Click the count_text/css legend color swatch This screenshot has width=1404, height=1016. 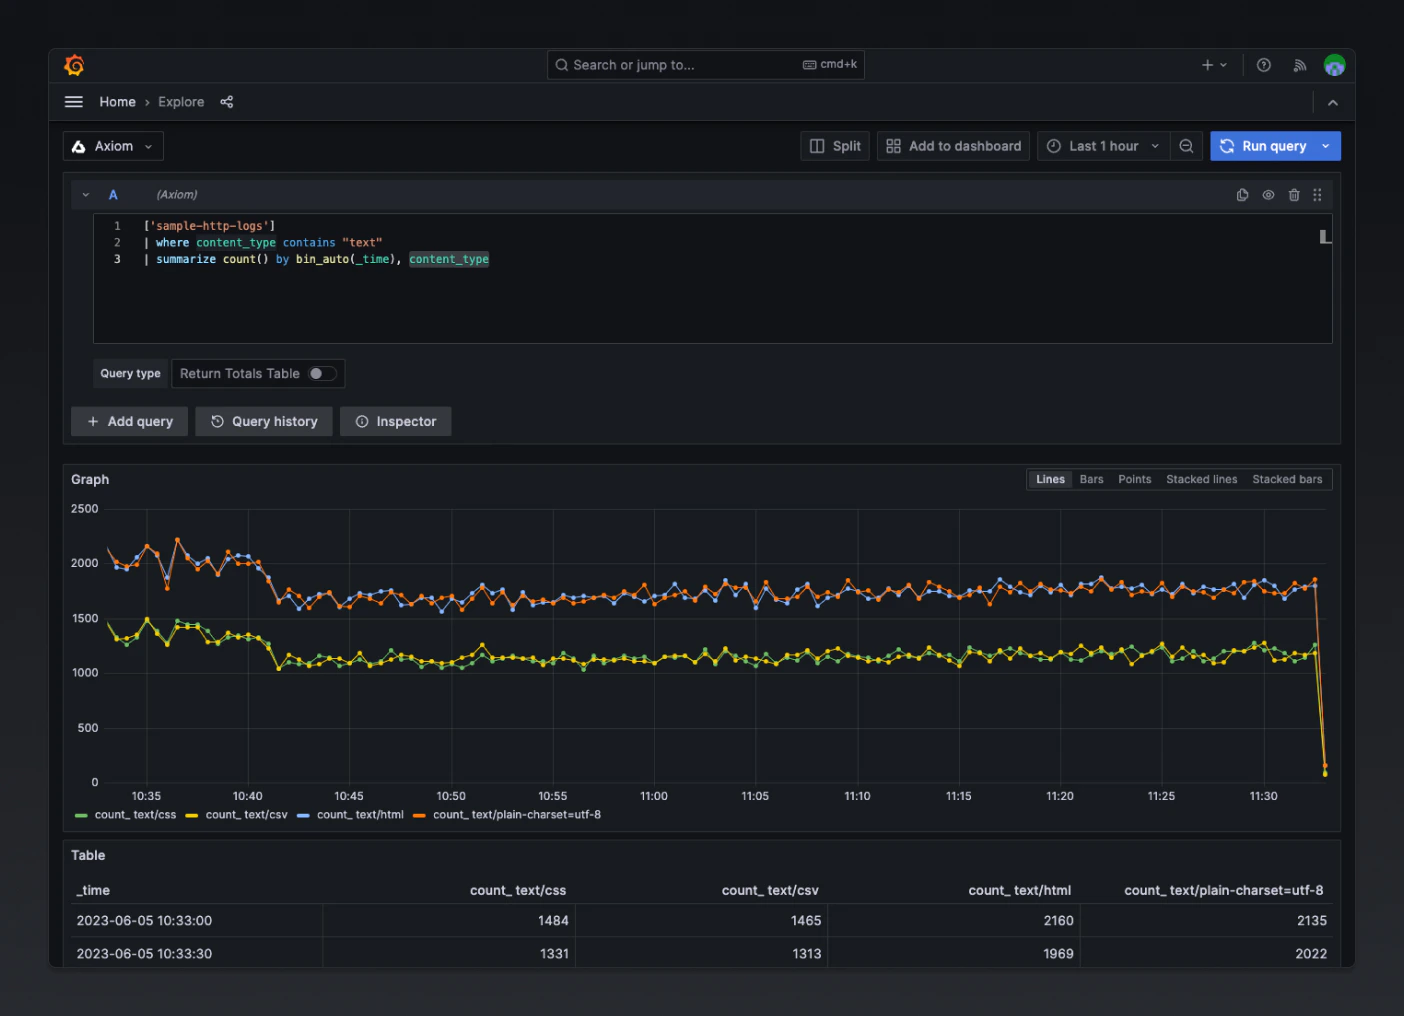(x=81, y=815)
